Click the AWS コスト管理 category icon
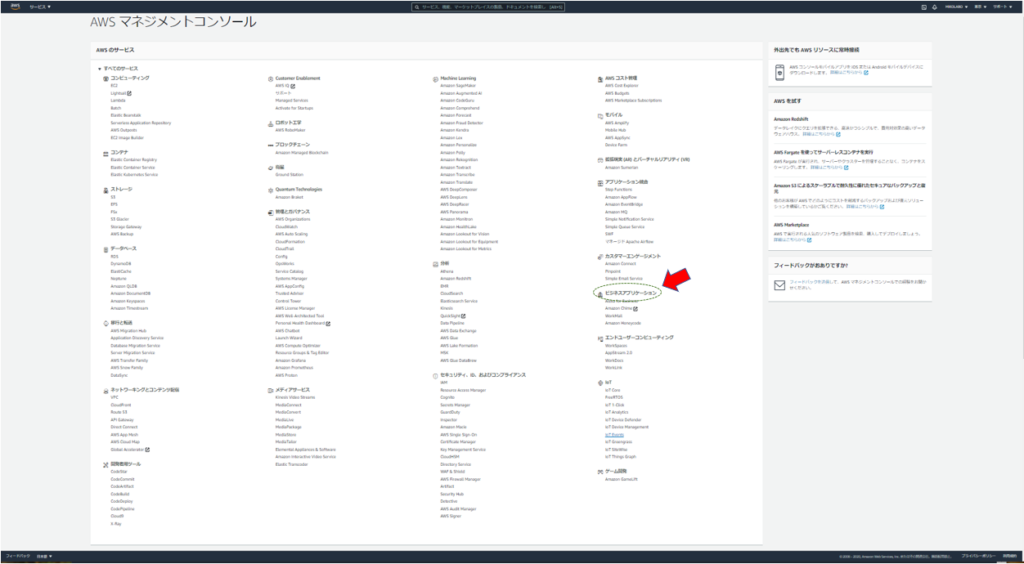This screenshot has height=564, width=1024. [x=600, y=78]
